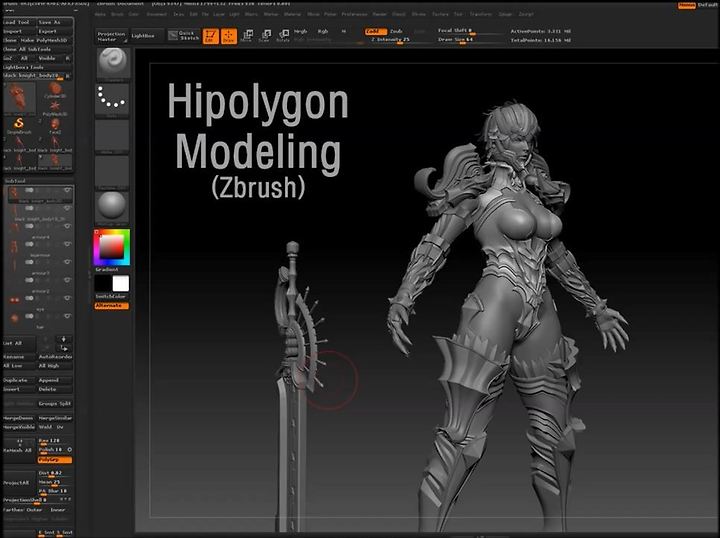Click the ProjectAll button
The height and width of the screenshot is (538, 720).
19,483
